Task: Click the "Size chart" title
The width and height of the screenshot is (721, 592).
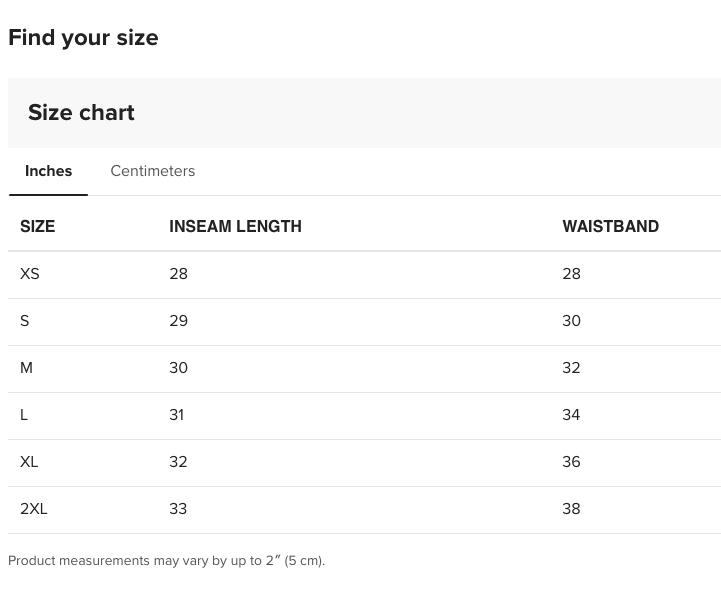Action: click(81, 113)
